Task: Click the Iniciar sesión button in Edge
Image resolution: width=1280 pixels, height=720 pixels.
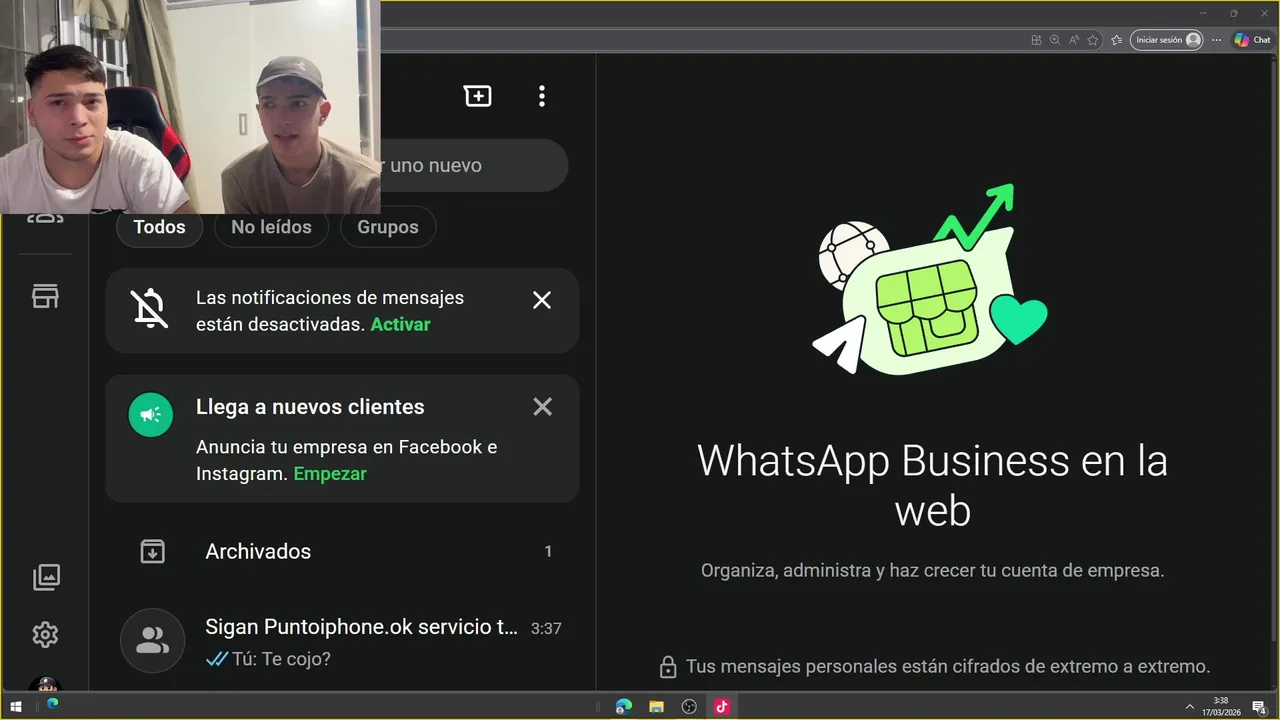Action: click(1167, 40)
